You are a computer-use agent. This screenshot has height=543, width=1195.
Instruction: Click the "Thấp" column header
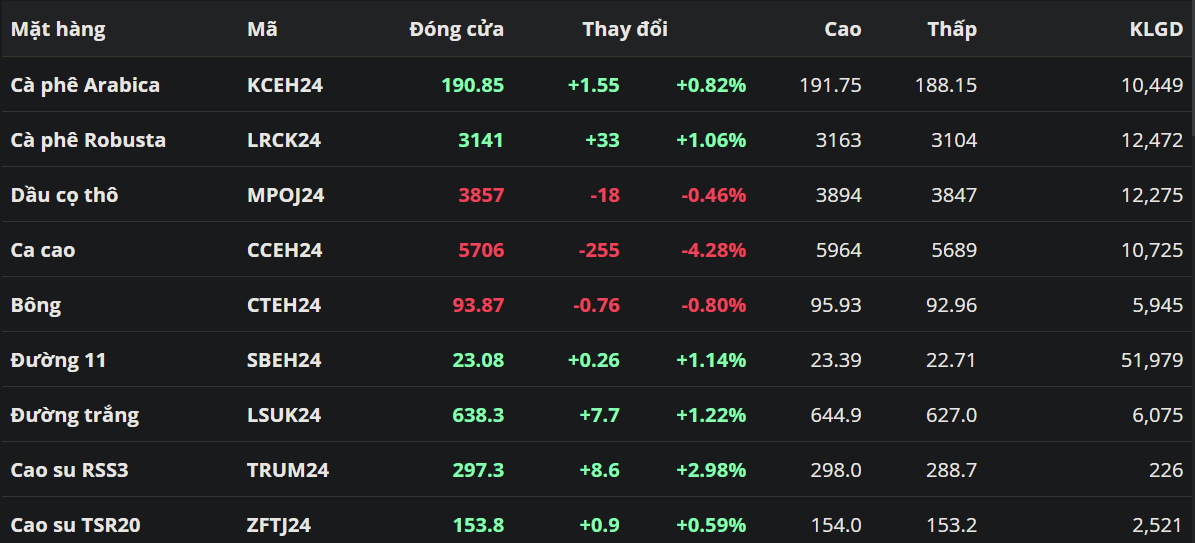coord(951,29)
